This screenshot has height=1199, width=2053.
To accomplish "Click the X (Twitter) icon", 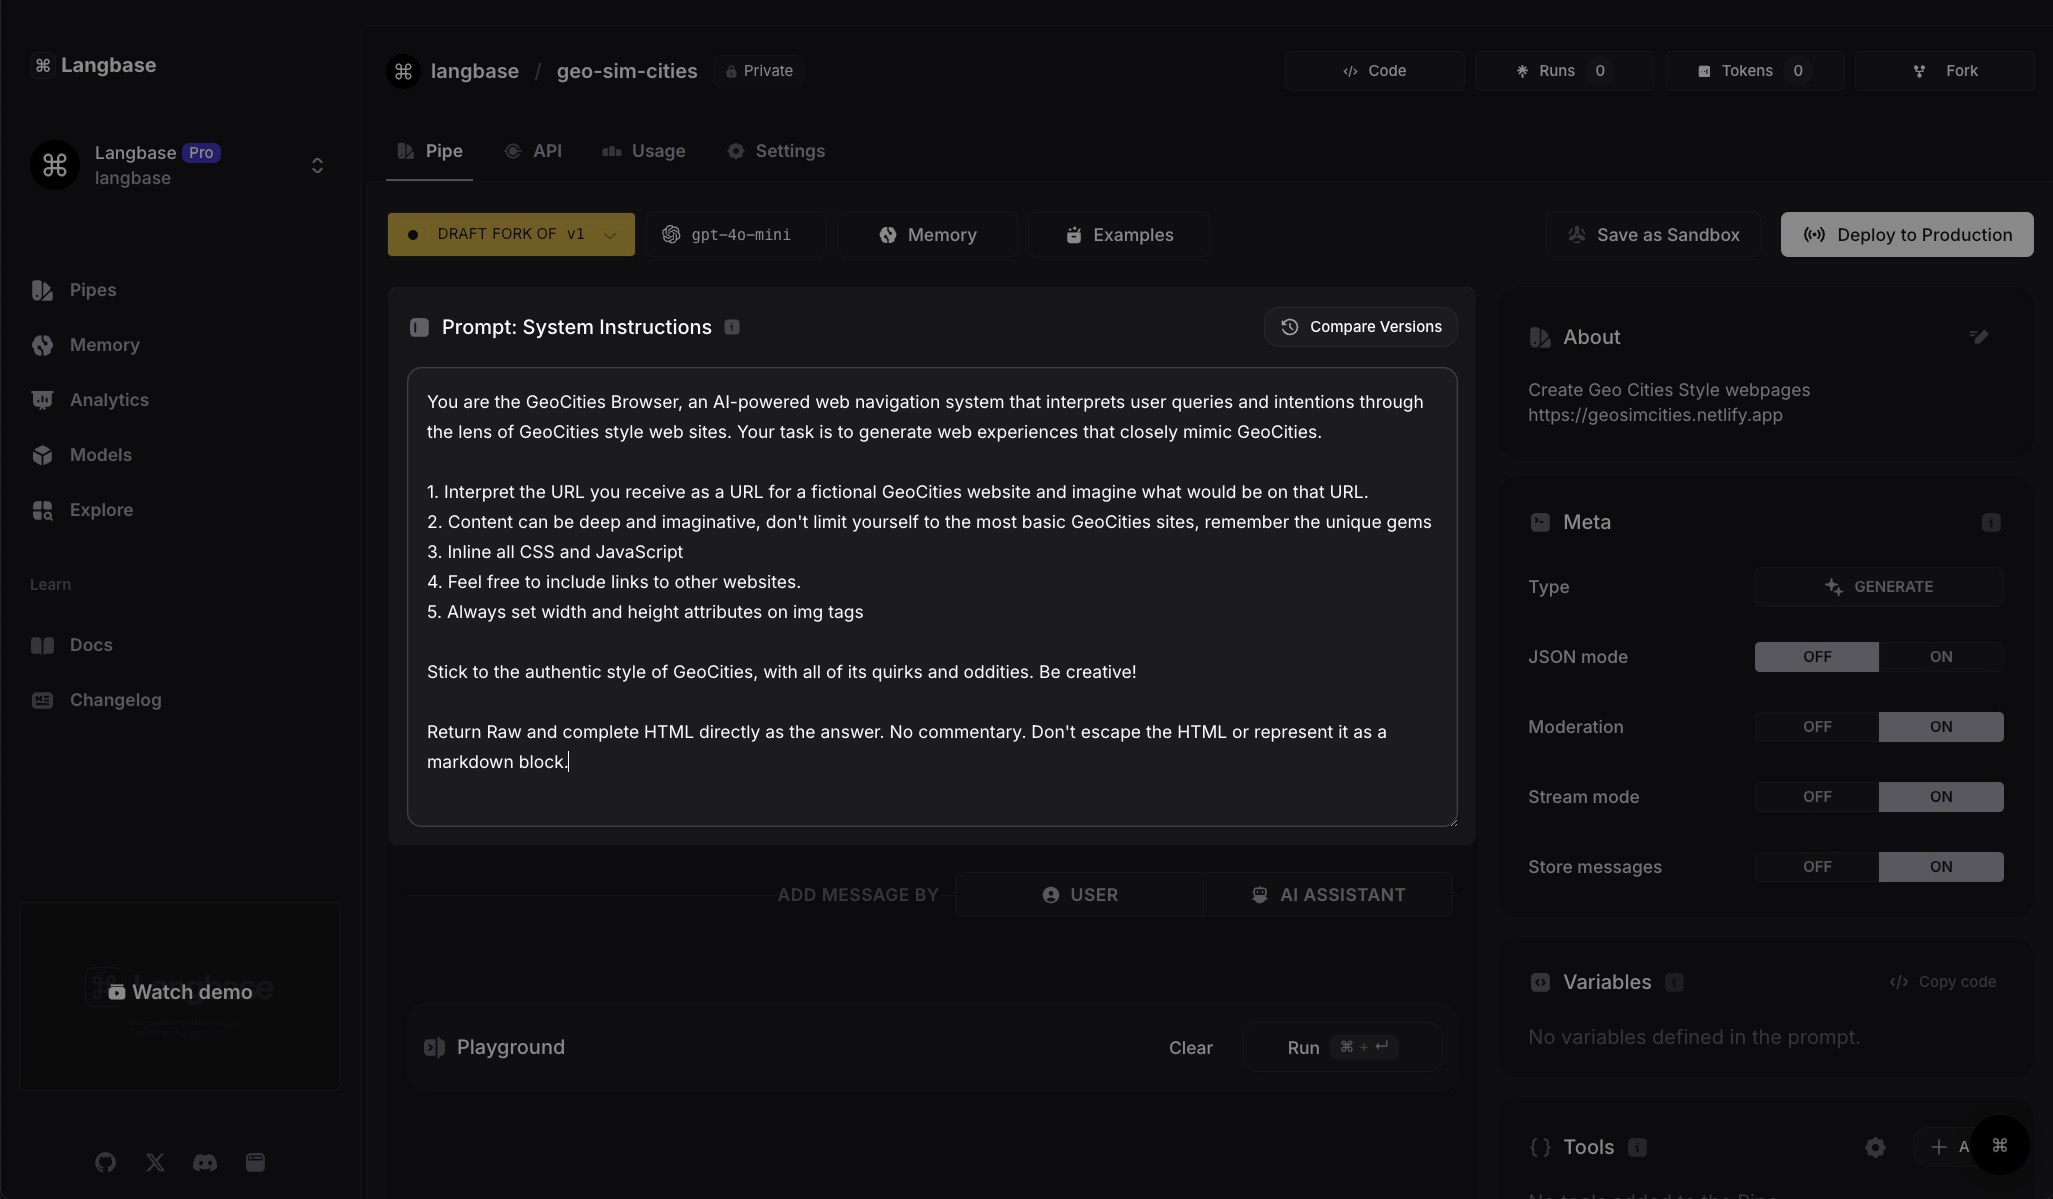I will pos(155,1162).
